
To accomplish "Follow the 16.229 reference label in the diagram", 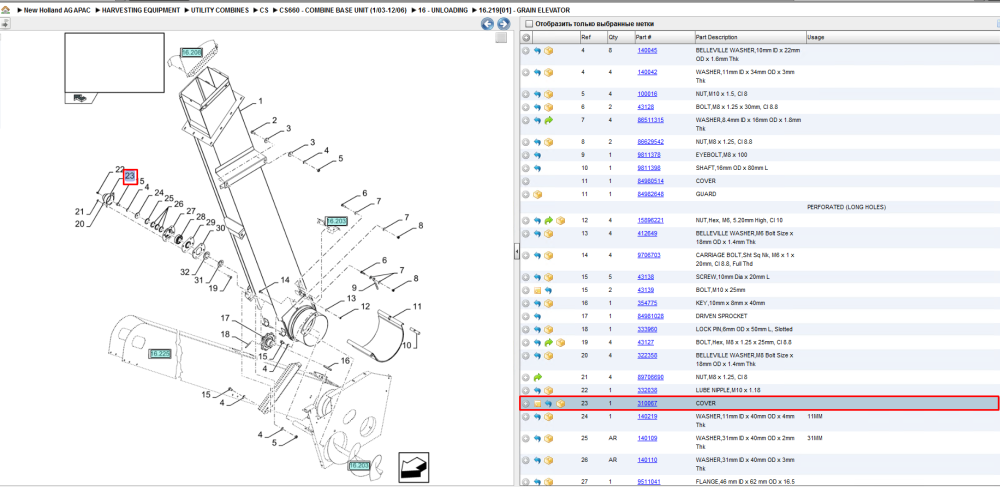I will click(x=159, y=353).
